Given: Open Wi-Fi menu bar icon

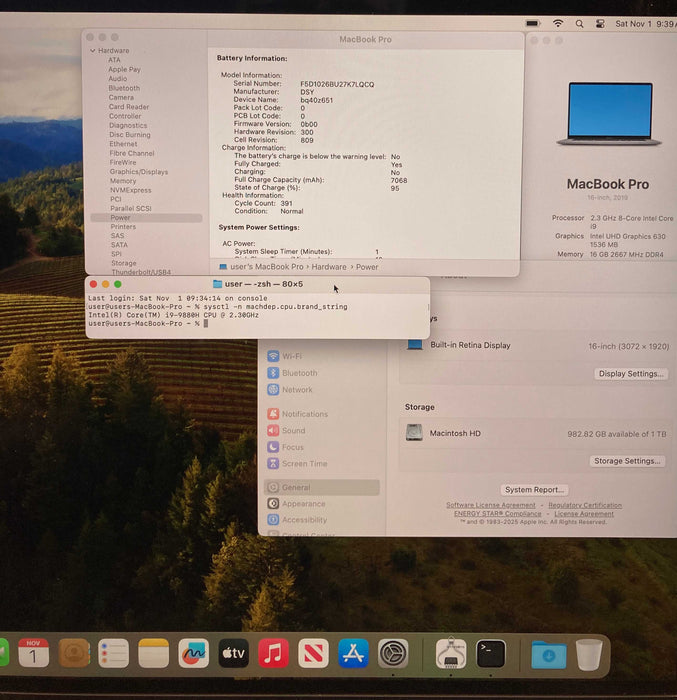Looking at the screenshot, I should (x=558, y=23).
